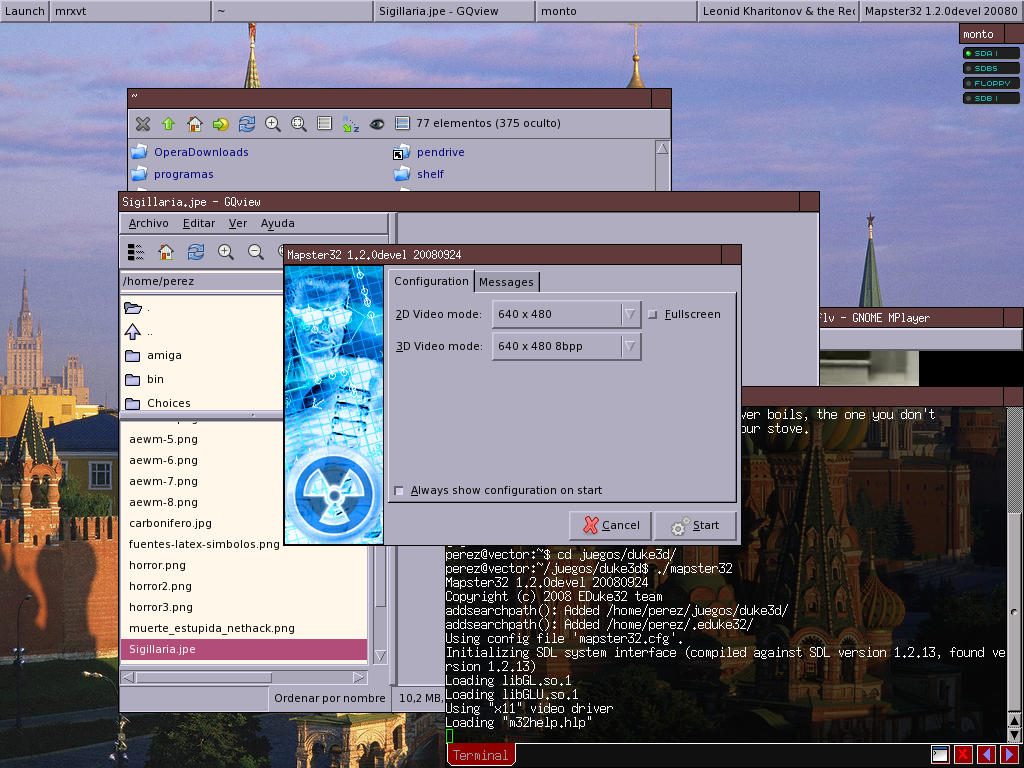This screenshot has width=1024, height=768.
Task: Click zoom-to-fit icon in file manager toolbar
Action: click(x=299, y=123)
